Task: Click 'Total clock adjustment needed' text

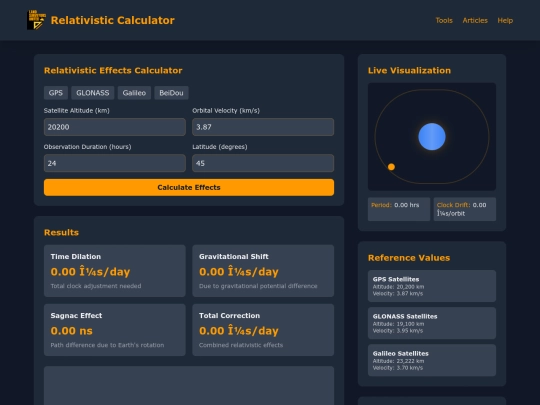Action: click(x=96, y=286)
